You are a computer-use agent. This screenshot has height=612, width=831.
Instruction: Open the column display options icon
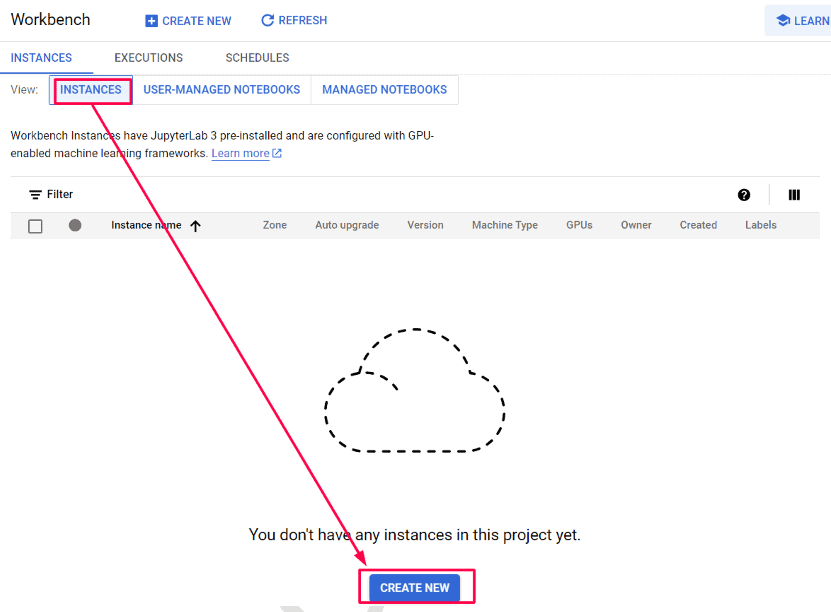point(793,194)
